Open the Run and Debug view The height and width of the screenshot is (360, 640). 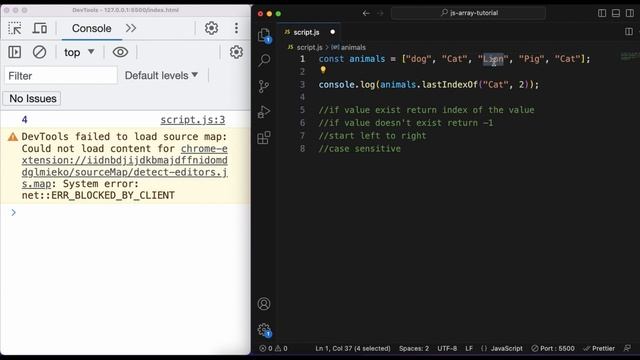pos(264,112)
